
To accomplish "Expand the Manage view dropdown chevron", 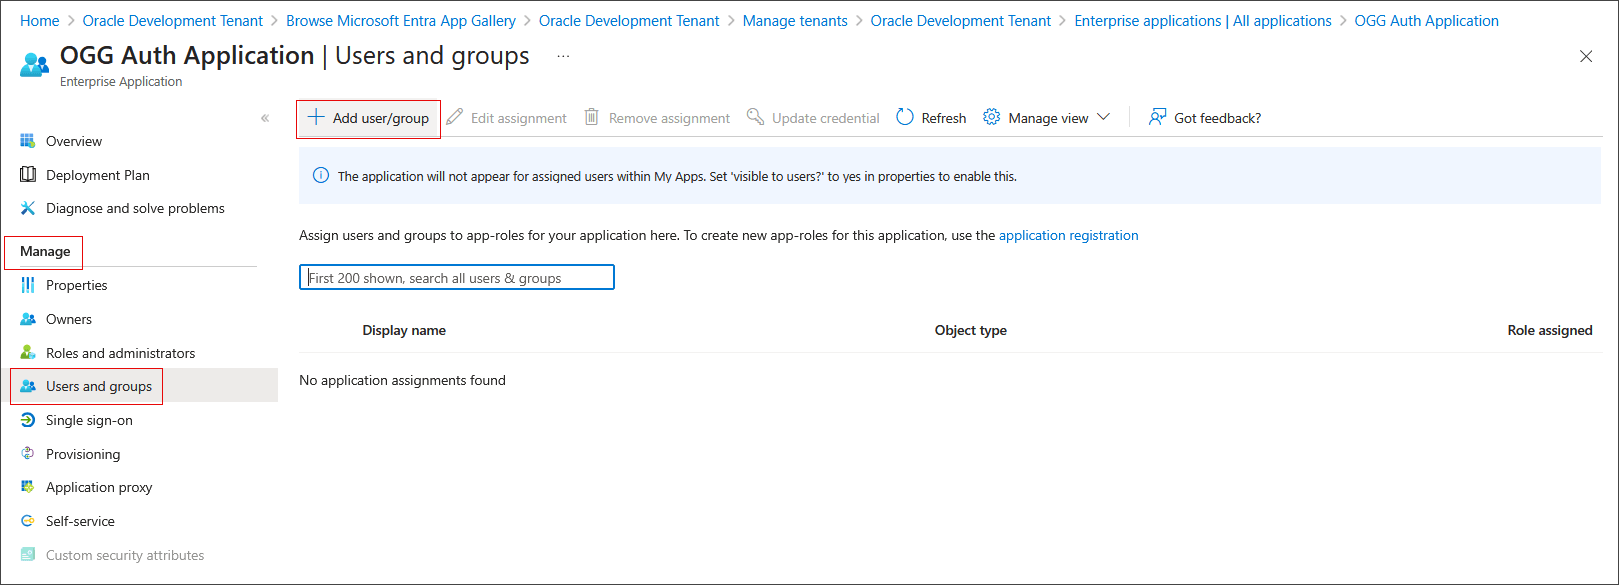I will click(x=1104, y=117).
